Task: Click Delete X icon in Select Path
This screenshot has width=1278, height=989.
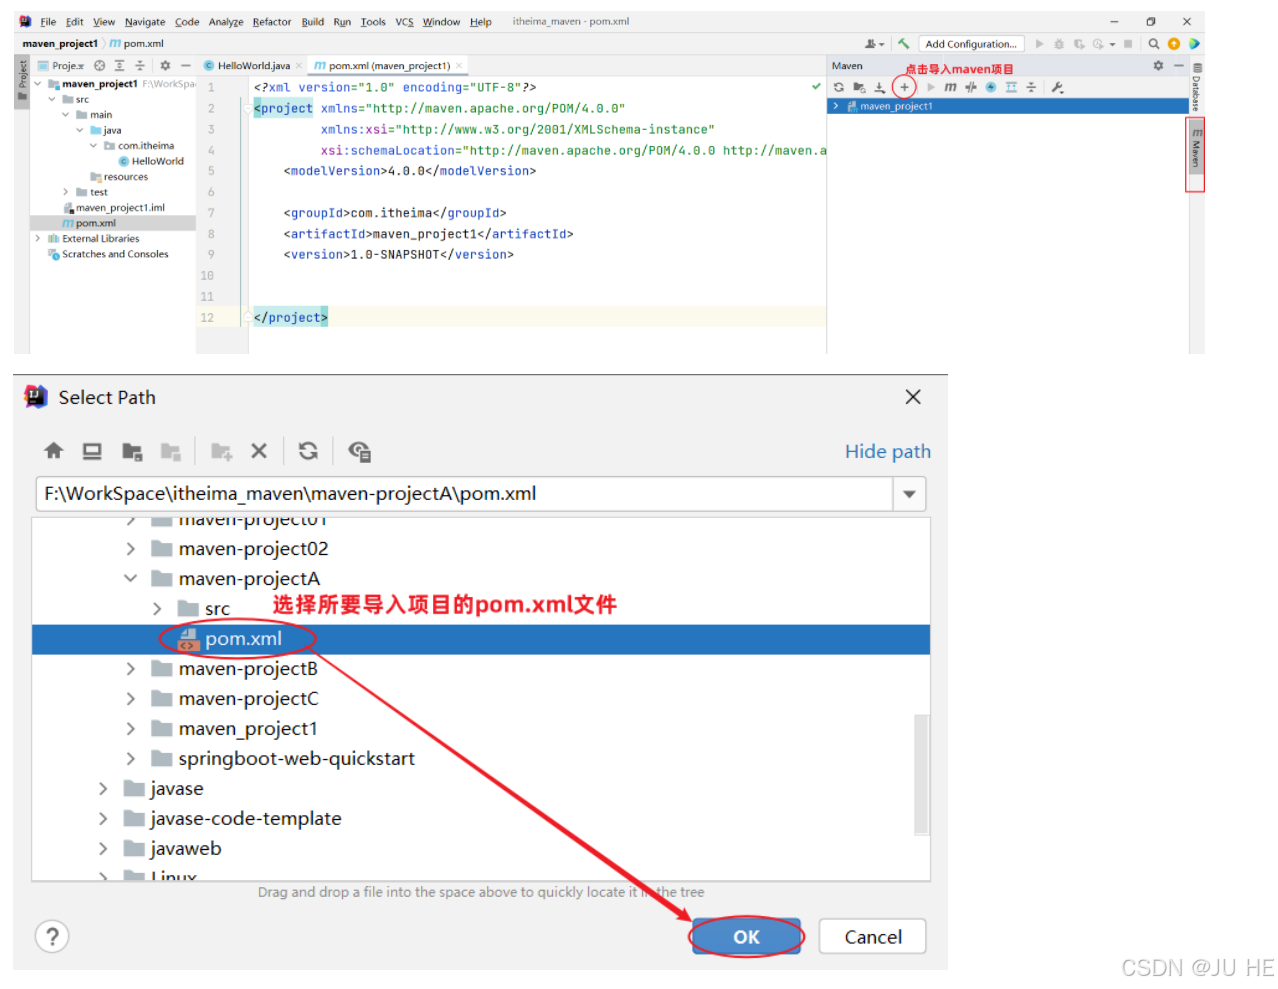Action: pyautogui.click(x=259, y=451)
